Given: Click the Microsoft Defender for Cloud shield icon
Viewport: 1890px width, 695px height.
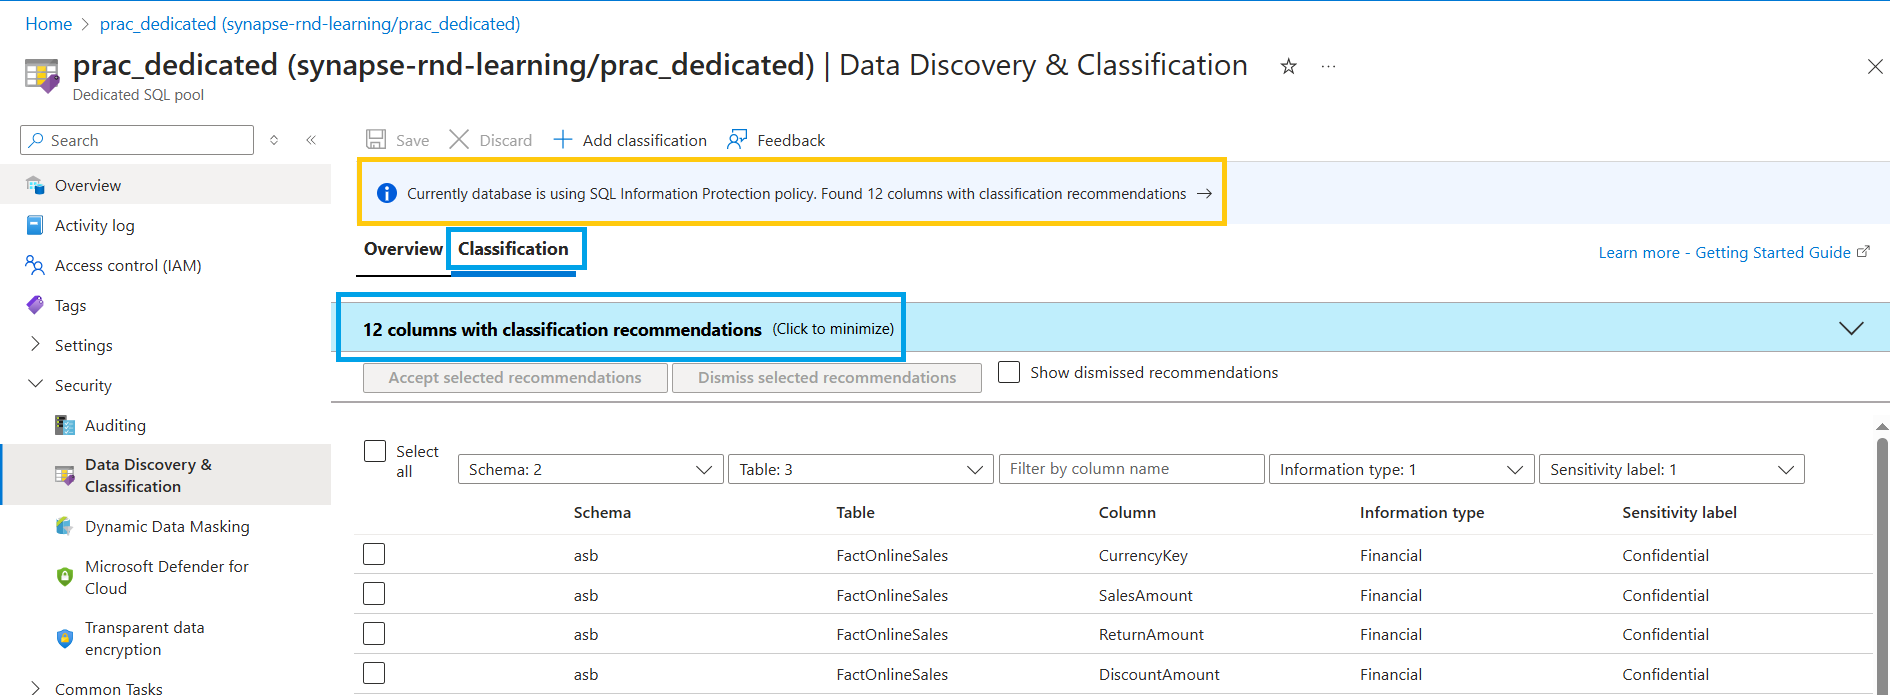Looking at the screenshot, I should pos(65,577).
